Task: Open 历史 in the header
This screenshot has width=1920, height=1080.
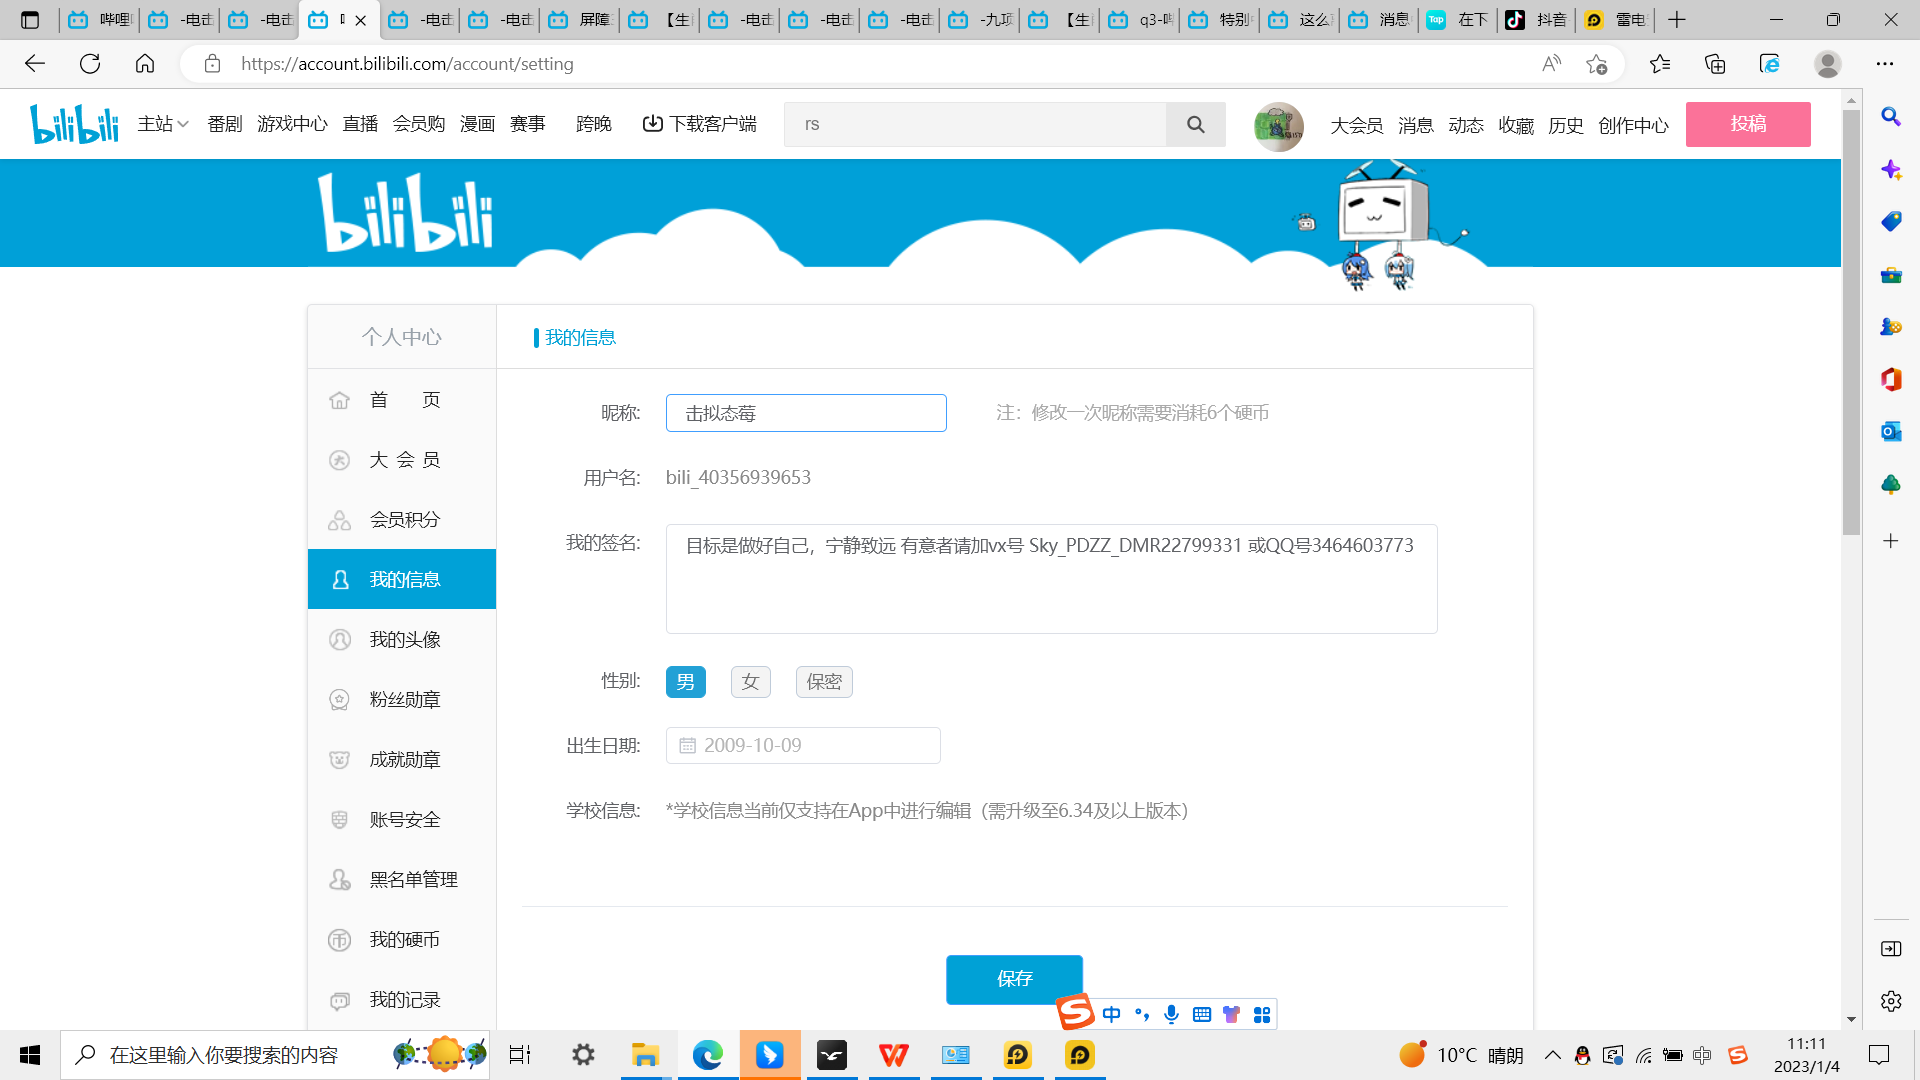Action: 1566,126
